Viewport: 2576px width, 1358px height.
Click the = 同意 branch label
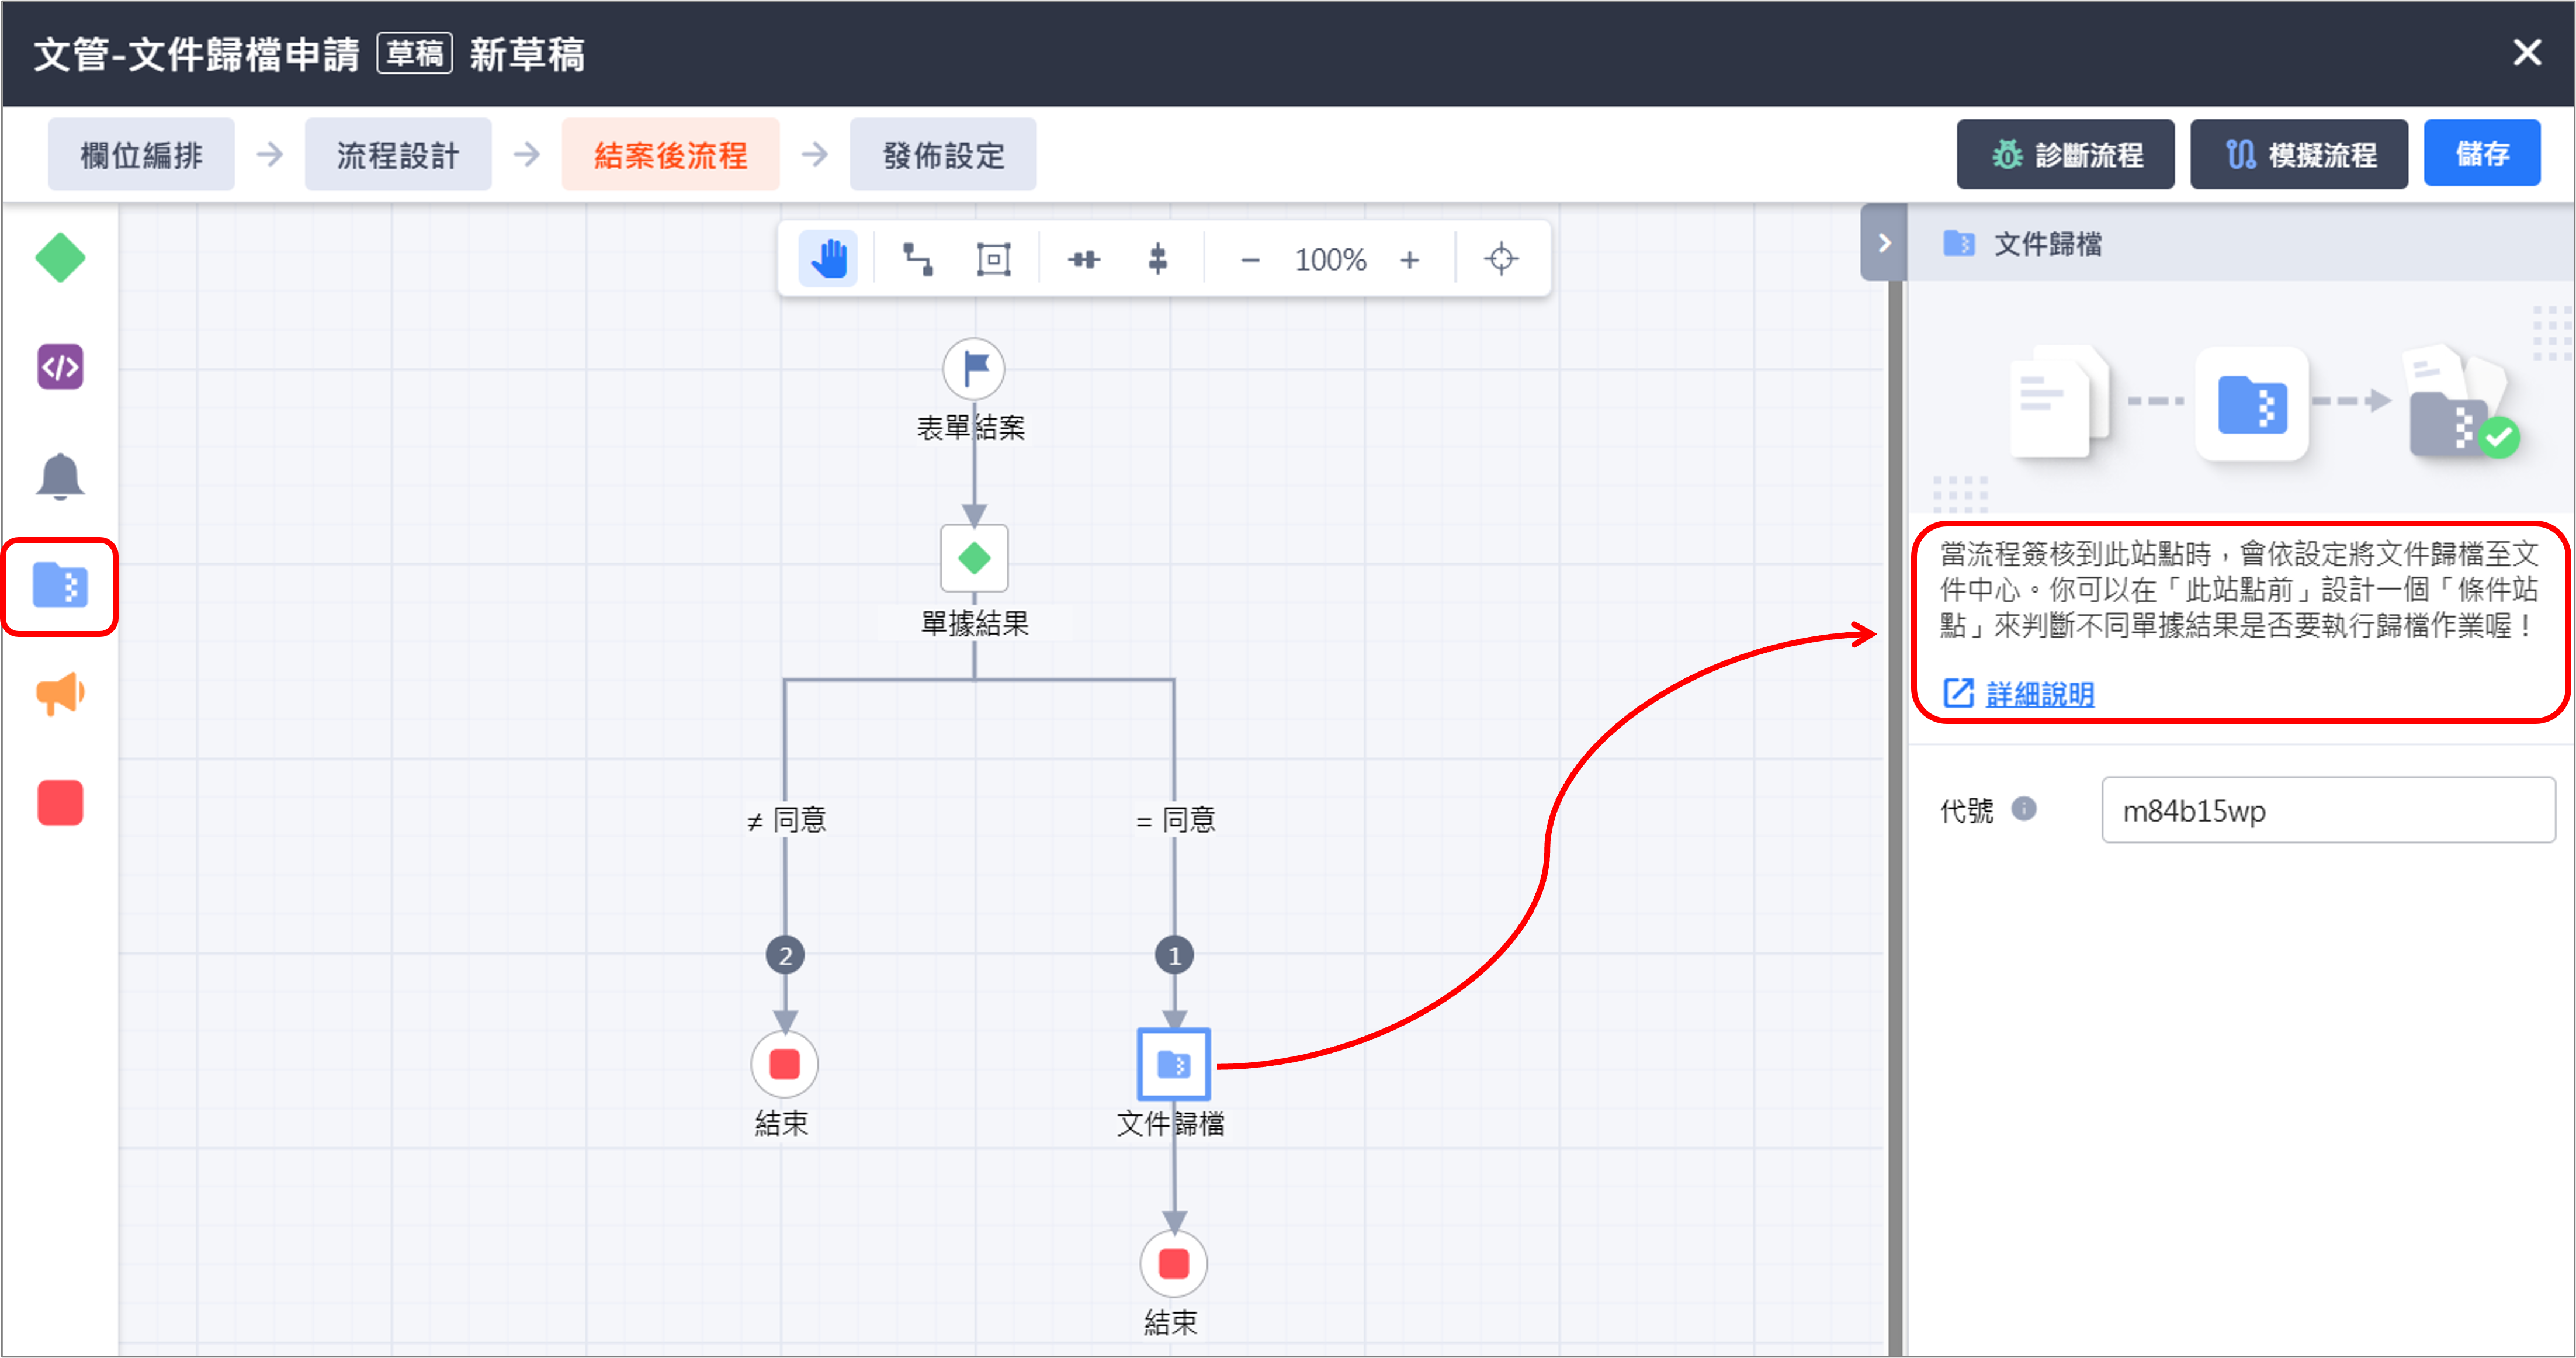1176,820
